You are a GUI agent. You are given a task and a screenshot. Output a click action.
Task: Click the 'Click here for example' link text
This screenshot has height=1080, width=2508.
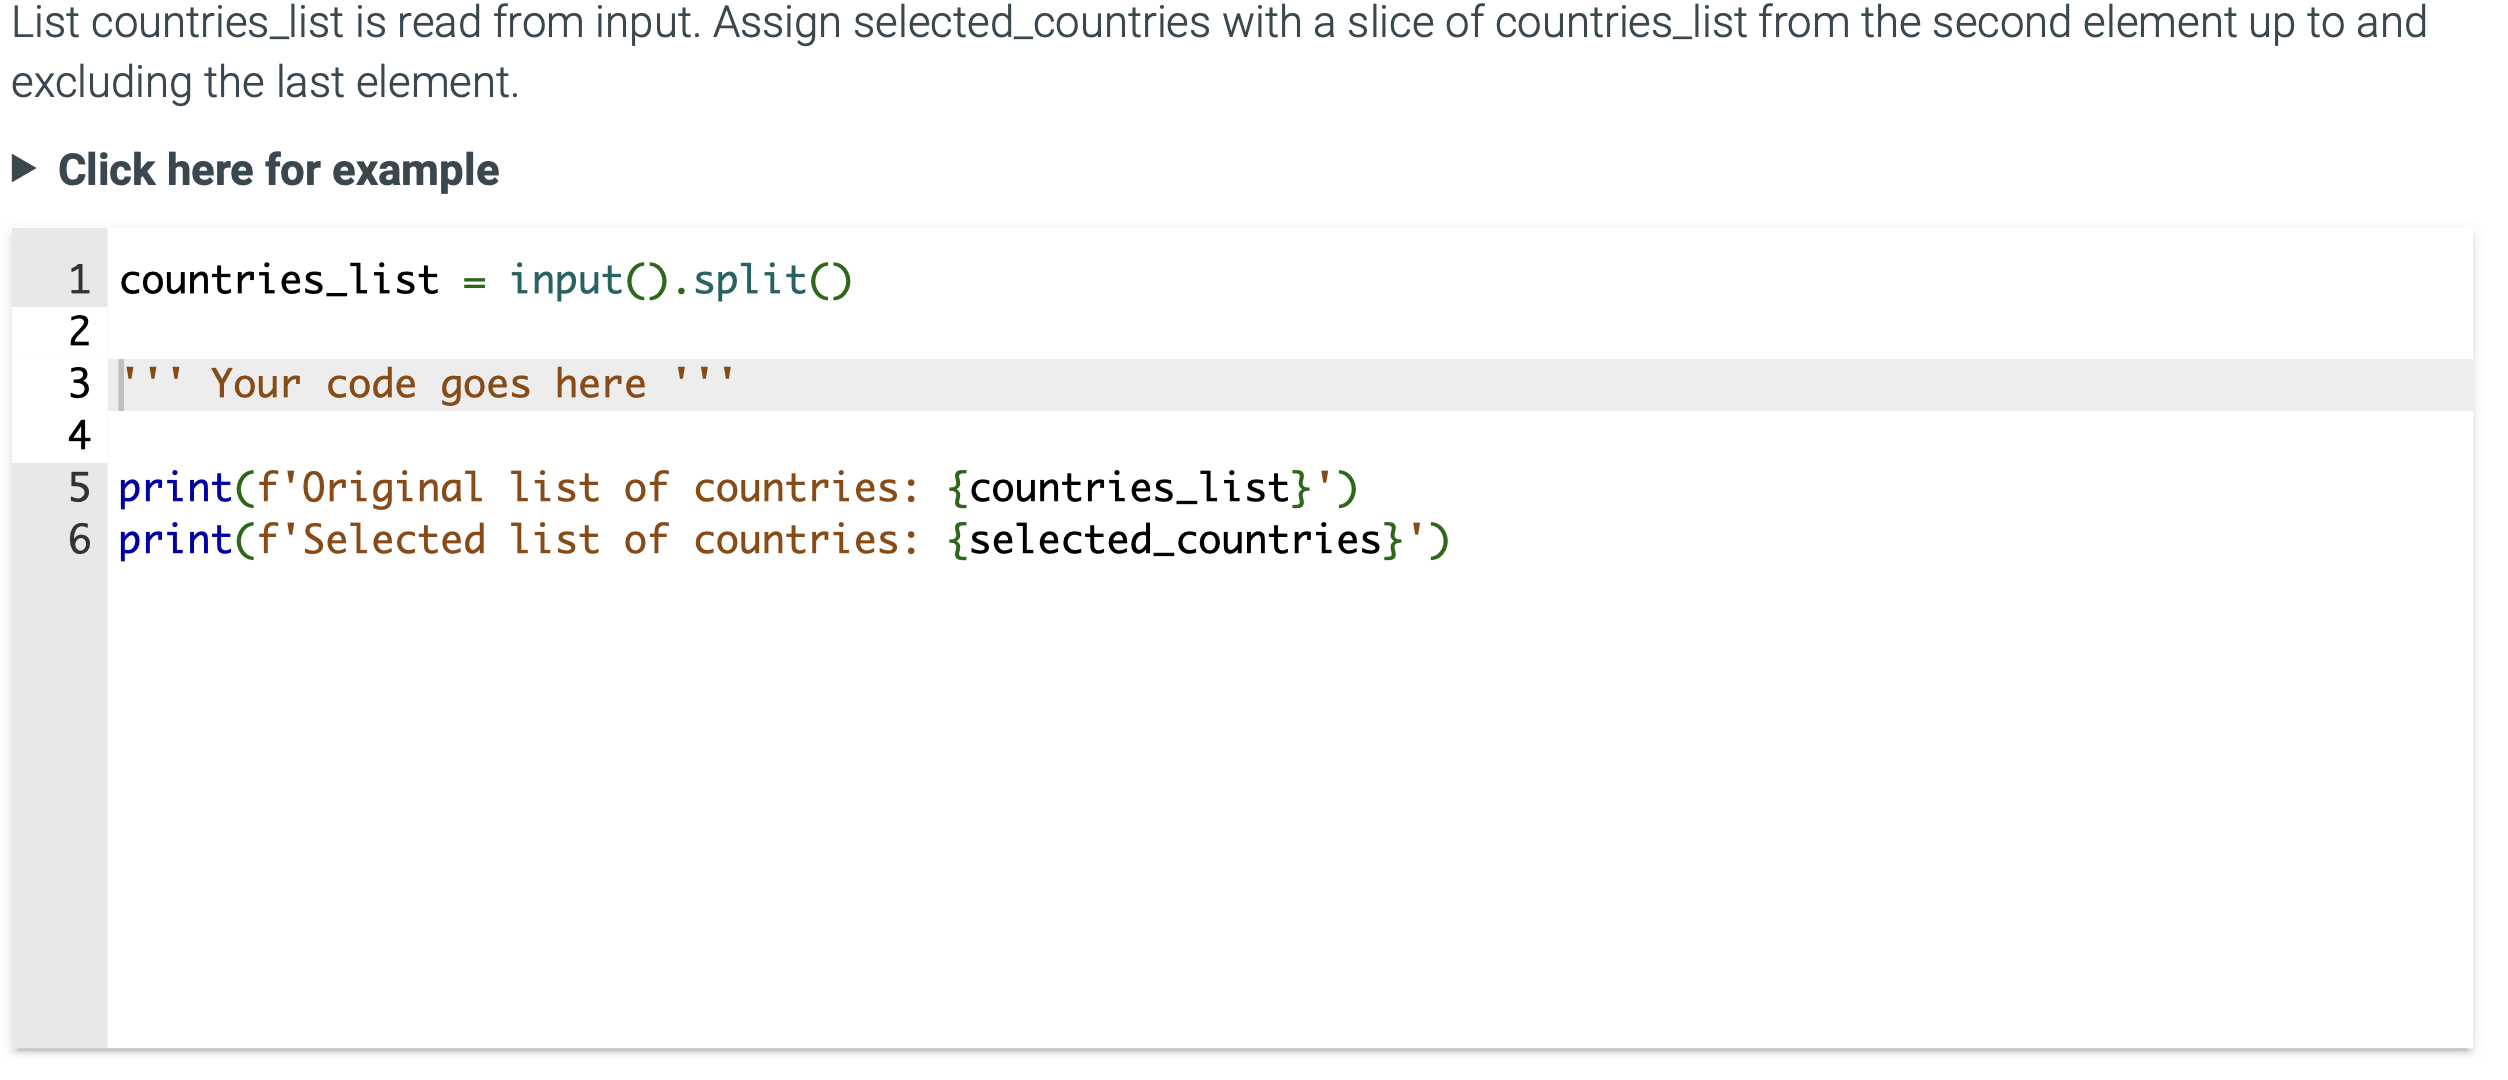click(280, 169)
